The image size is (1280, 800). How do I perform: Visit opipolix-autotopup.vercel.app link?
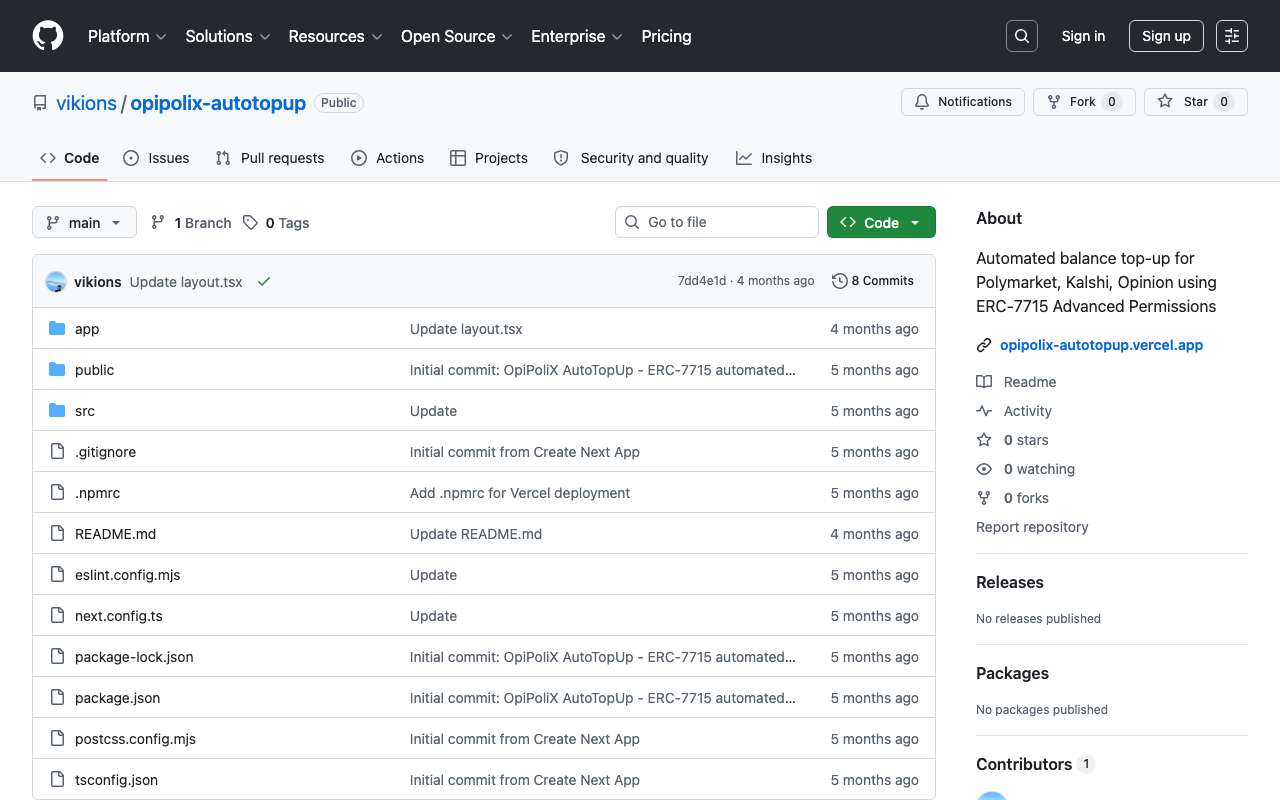coord(1101,345)
